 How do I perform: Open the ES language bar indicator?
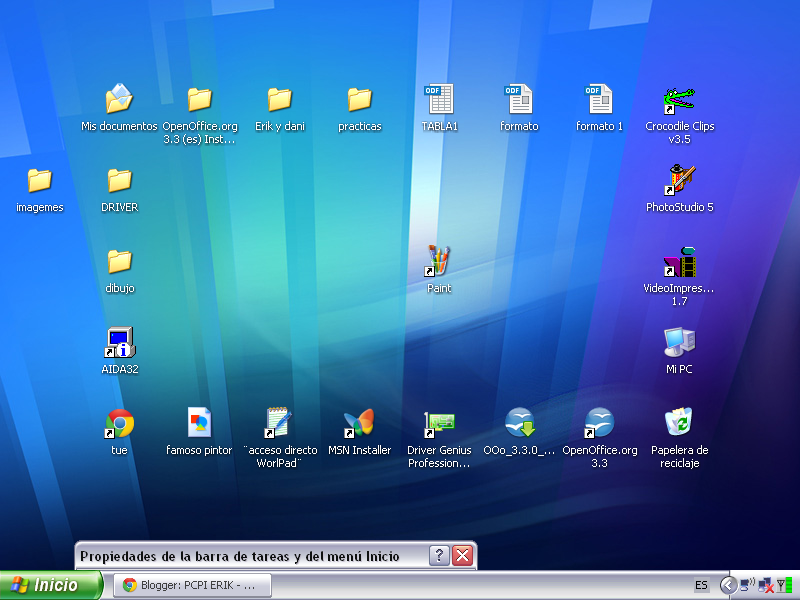click(x=702, y=585)
